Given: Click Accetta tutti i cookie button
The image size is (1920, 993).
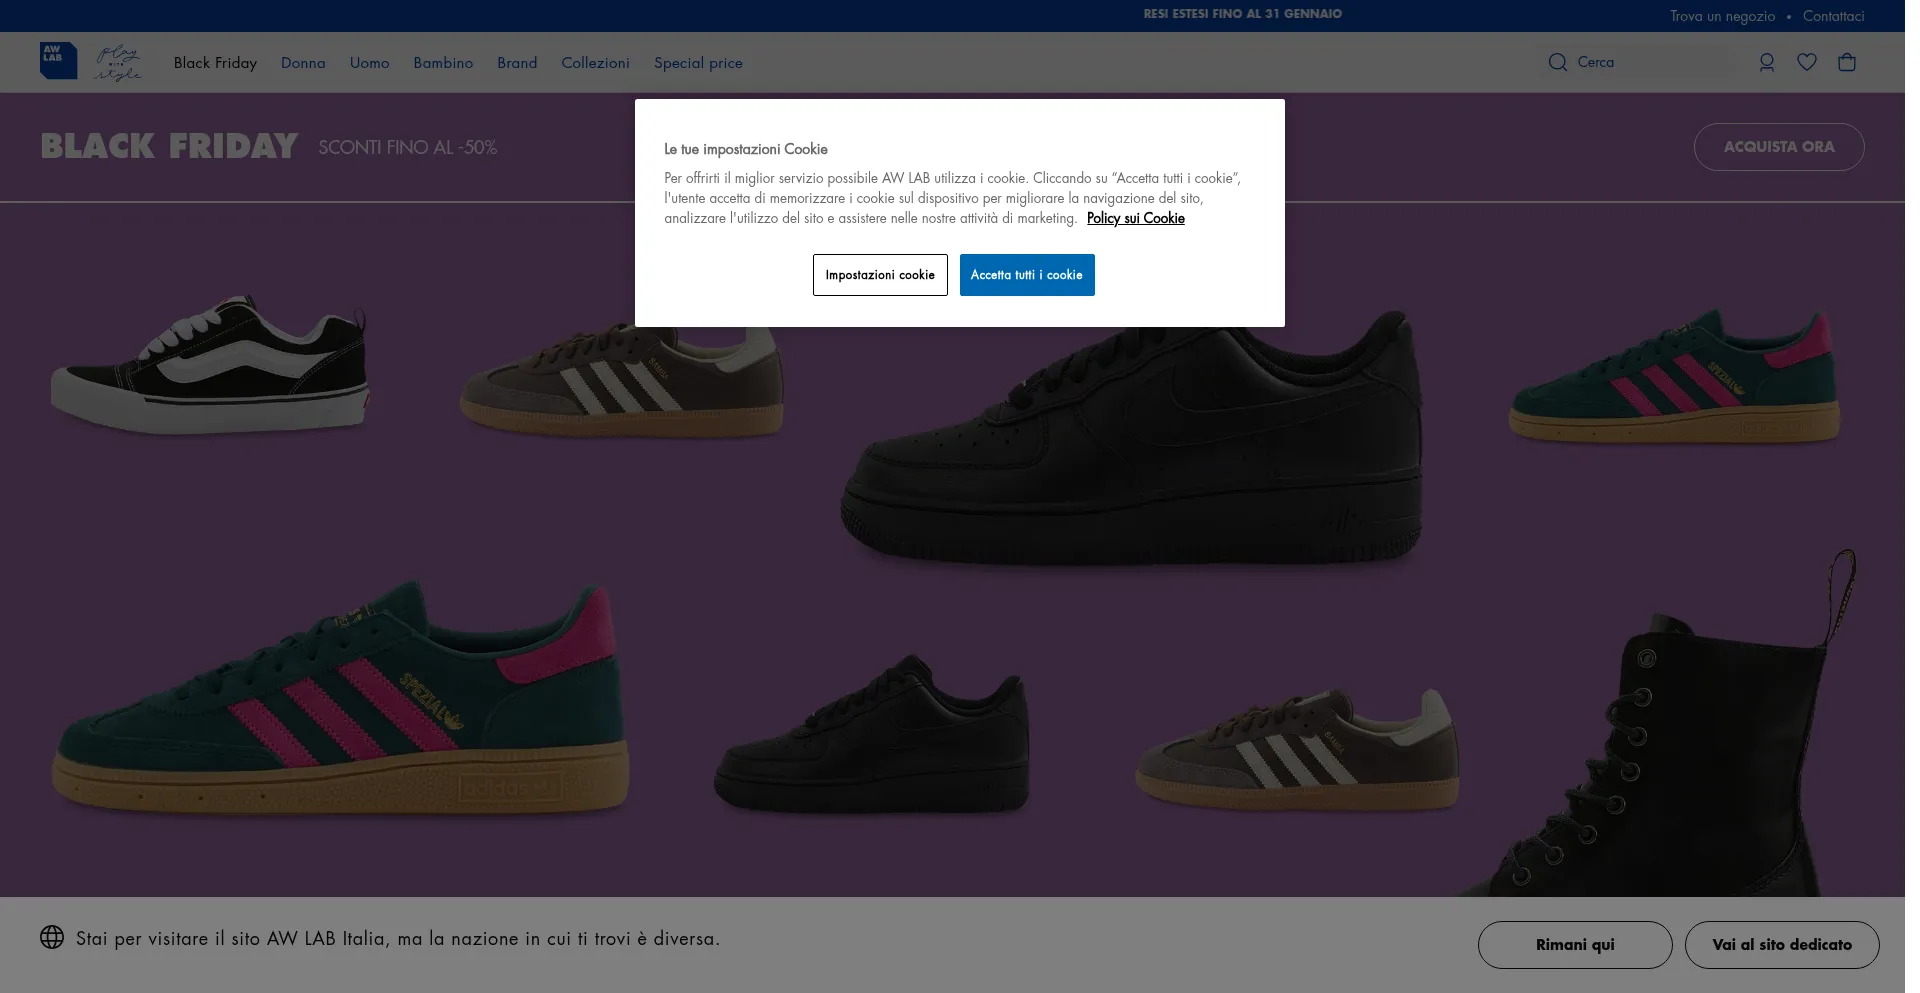Looking at the screenshot, I should pos(1026,275).
